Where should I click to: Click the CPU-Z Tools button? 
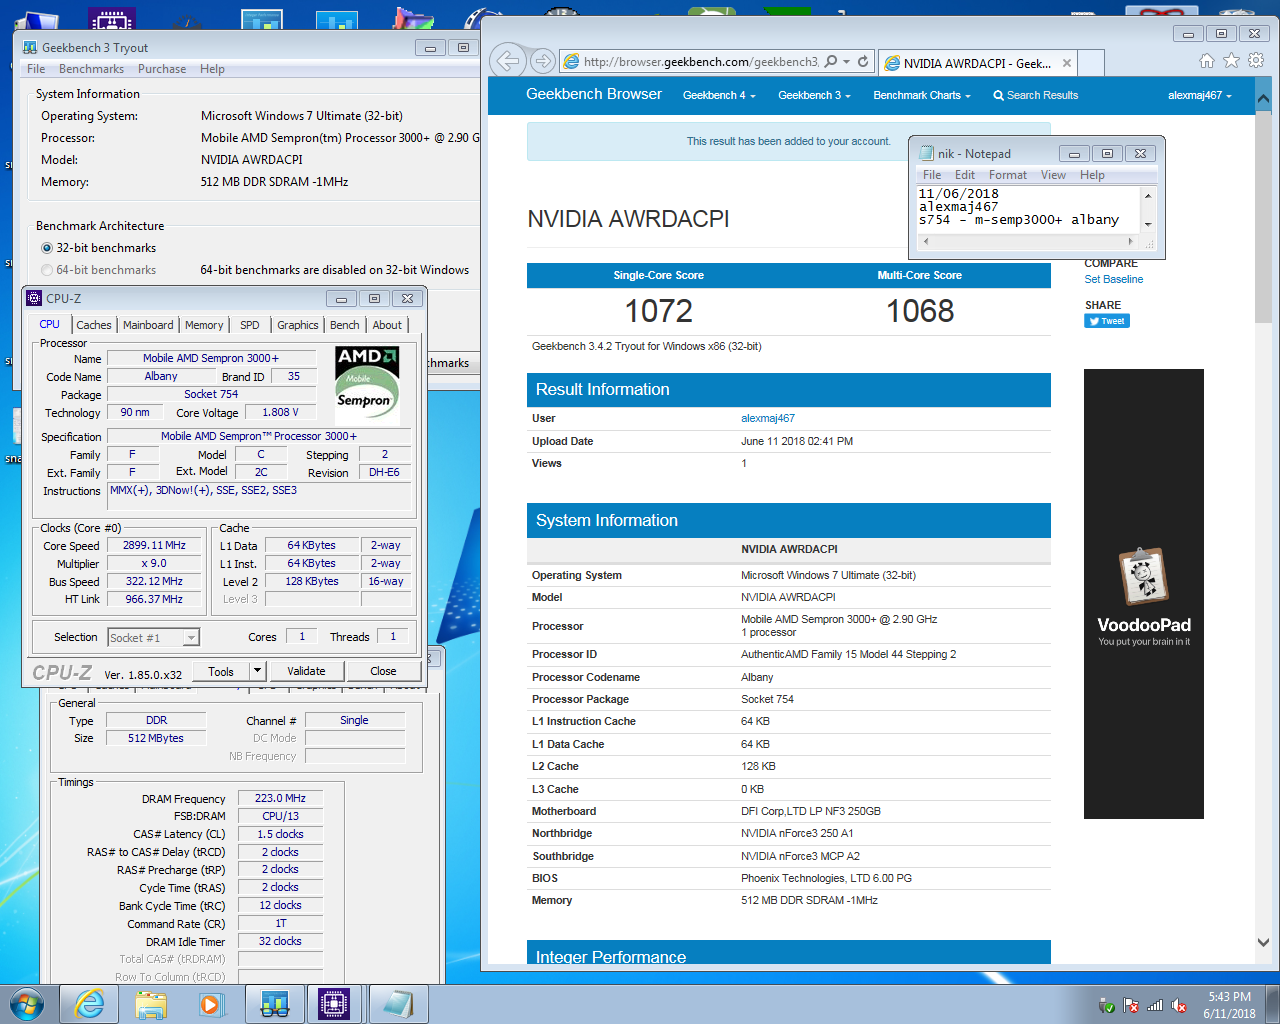pos(221,671)
